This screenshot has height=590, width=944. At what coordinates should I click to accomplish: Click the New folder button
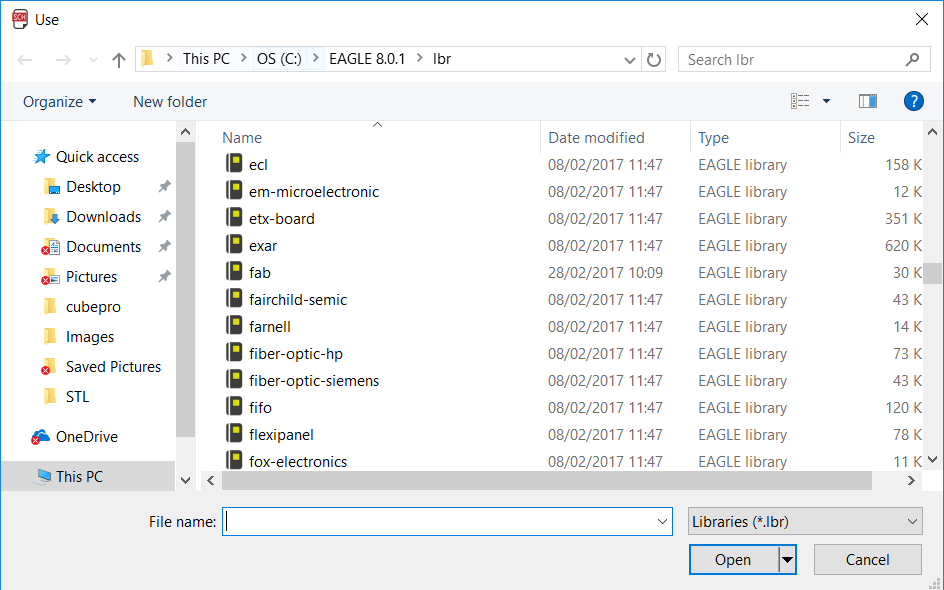pyautogui.click(x=170, y=102)
